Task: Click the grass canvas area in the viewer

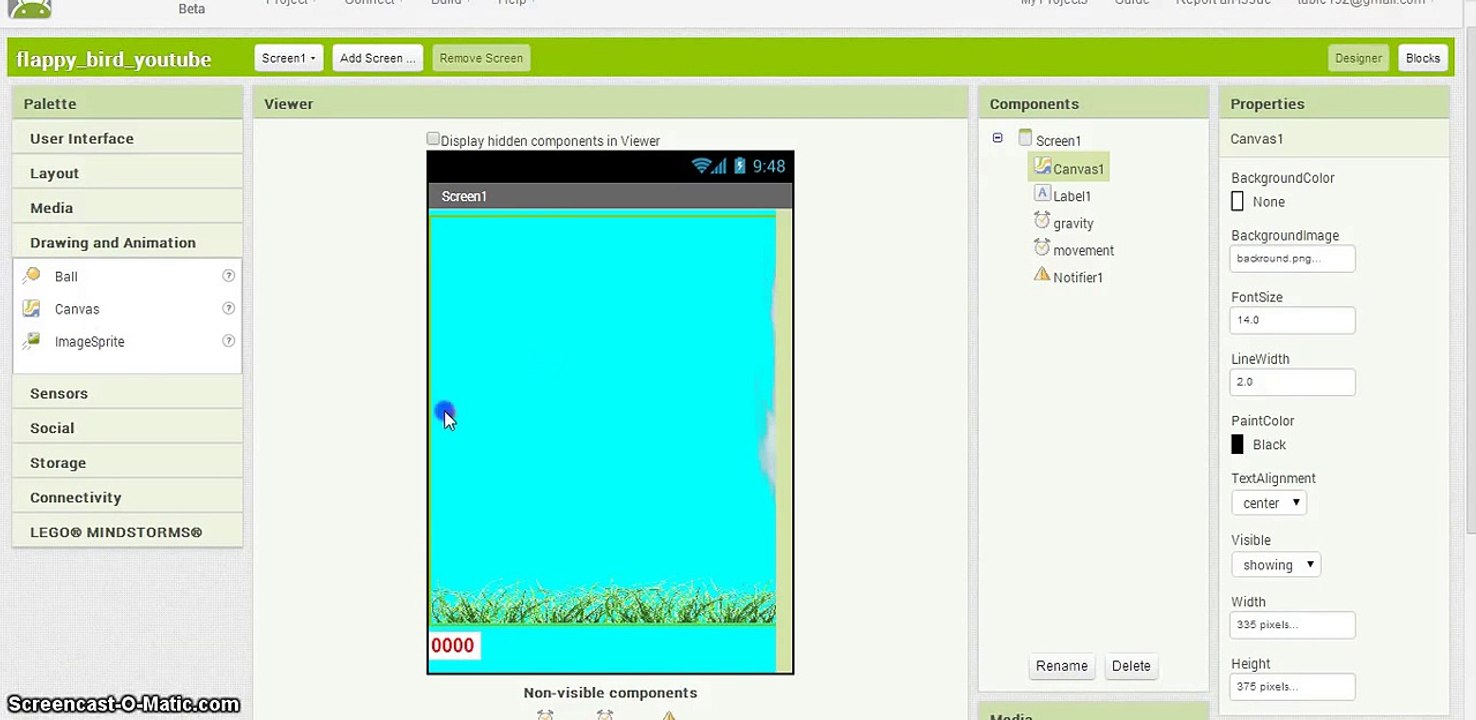Action: click(602, 602)
